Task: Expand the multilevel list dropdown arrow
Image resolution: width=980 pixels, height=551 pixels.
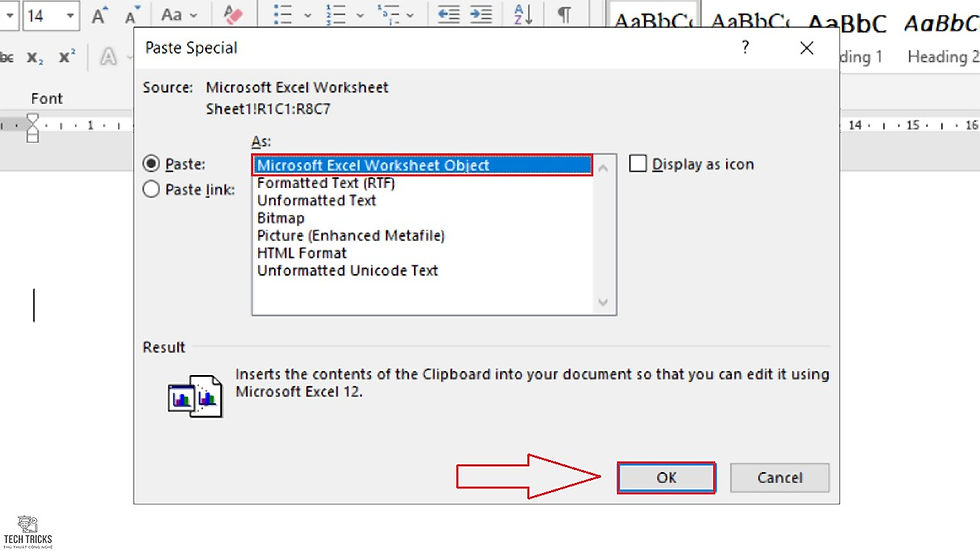Action: [x=410, y=15]
